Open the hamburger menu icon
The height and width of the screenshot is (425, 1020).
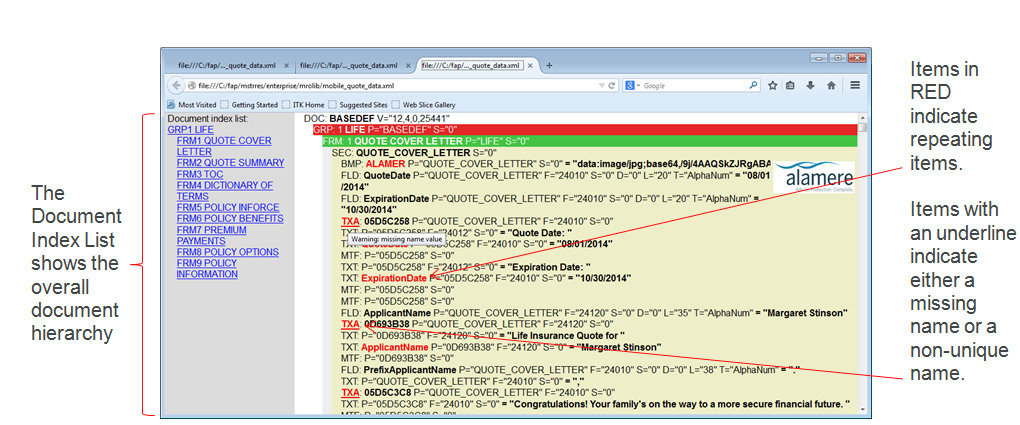pyautogui.click(x=855, y=85)
